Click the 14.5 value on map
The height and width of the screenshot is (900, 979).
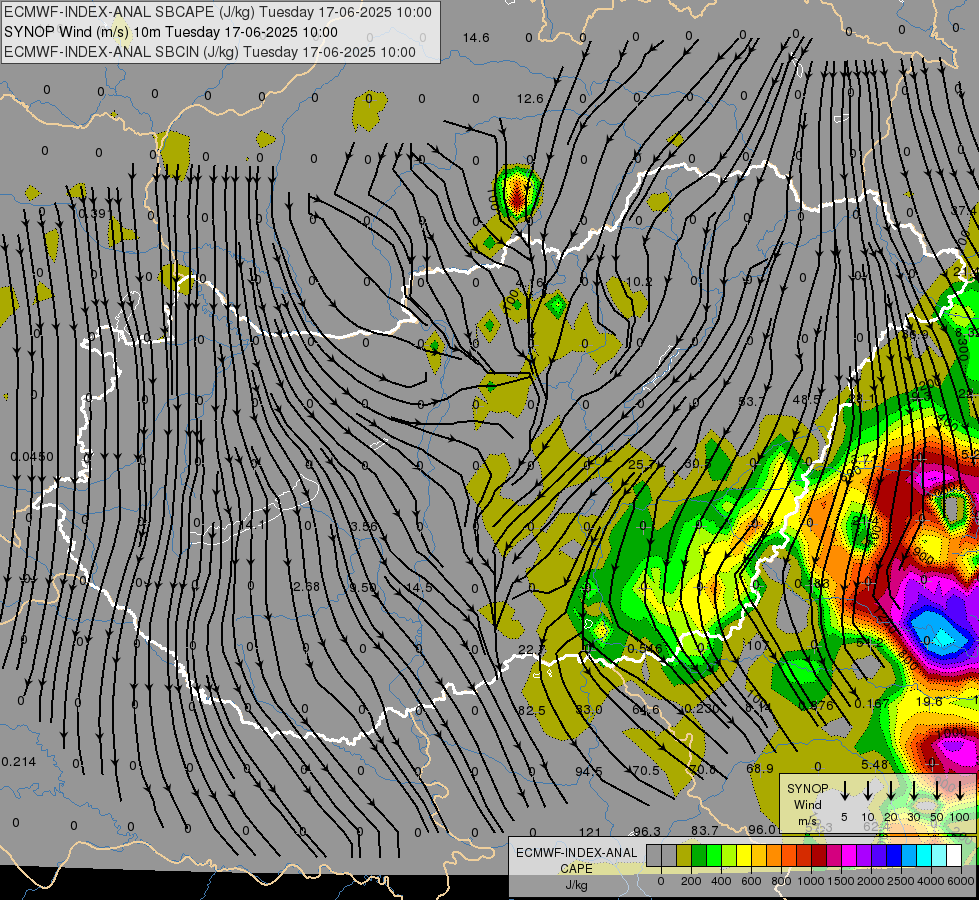419,587
